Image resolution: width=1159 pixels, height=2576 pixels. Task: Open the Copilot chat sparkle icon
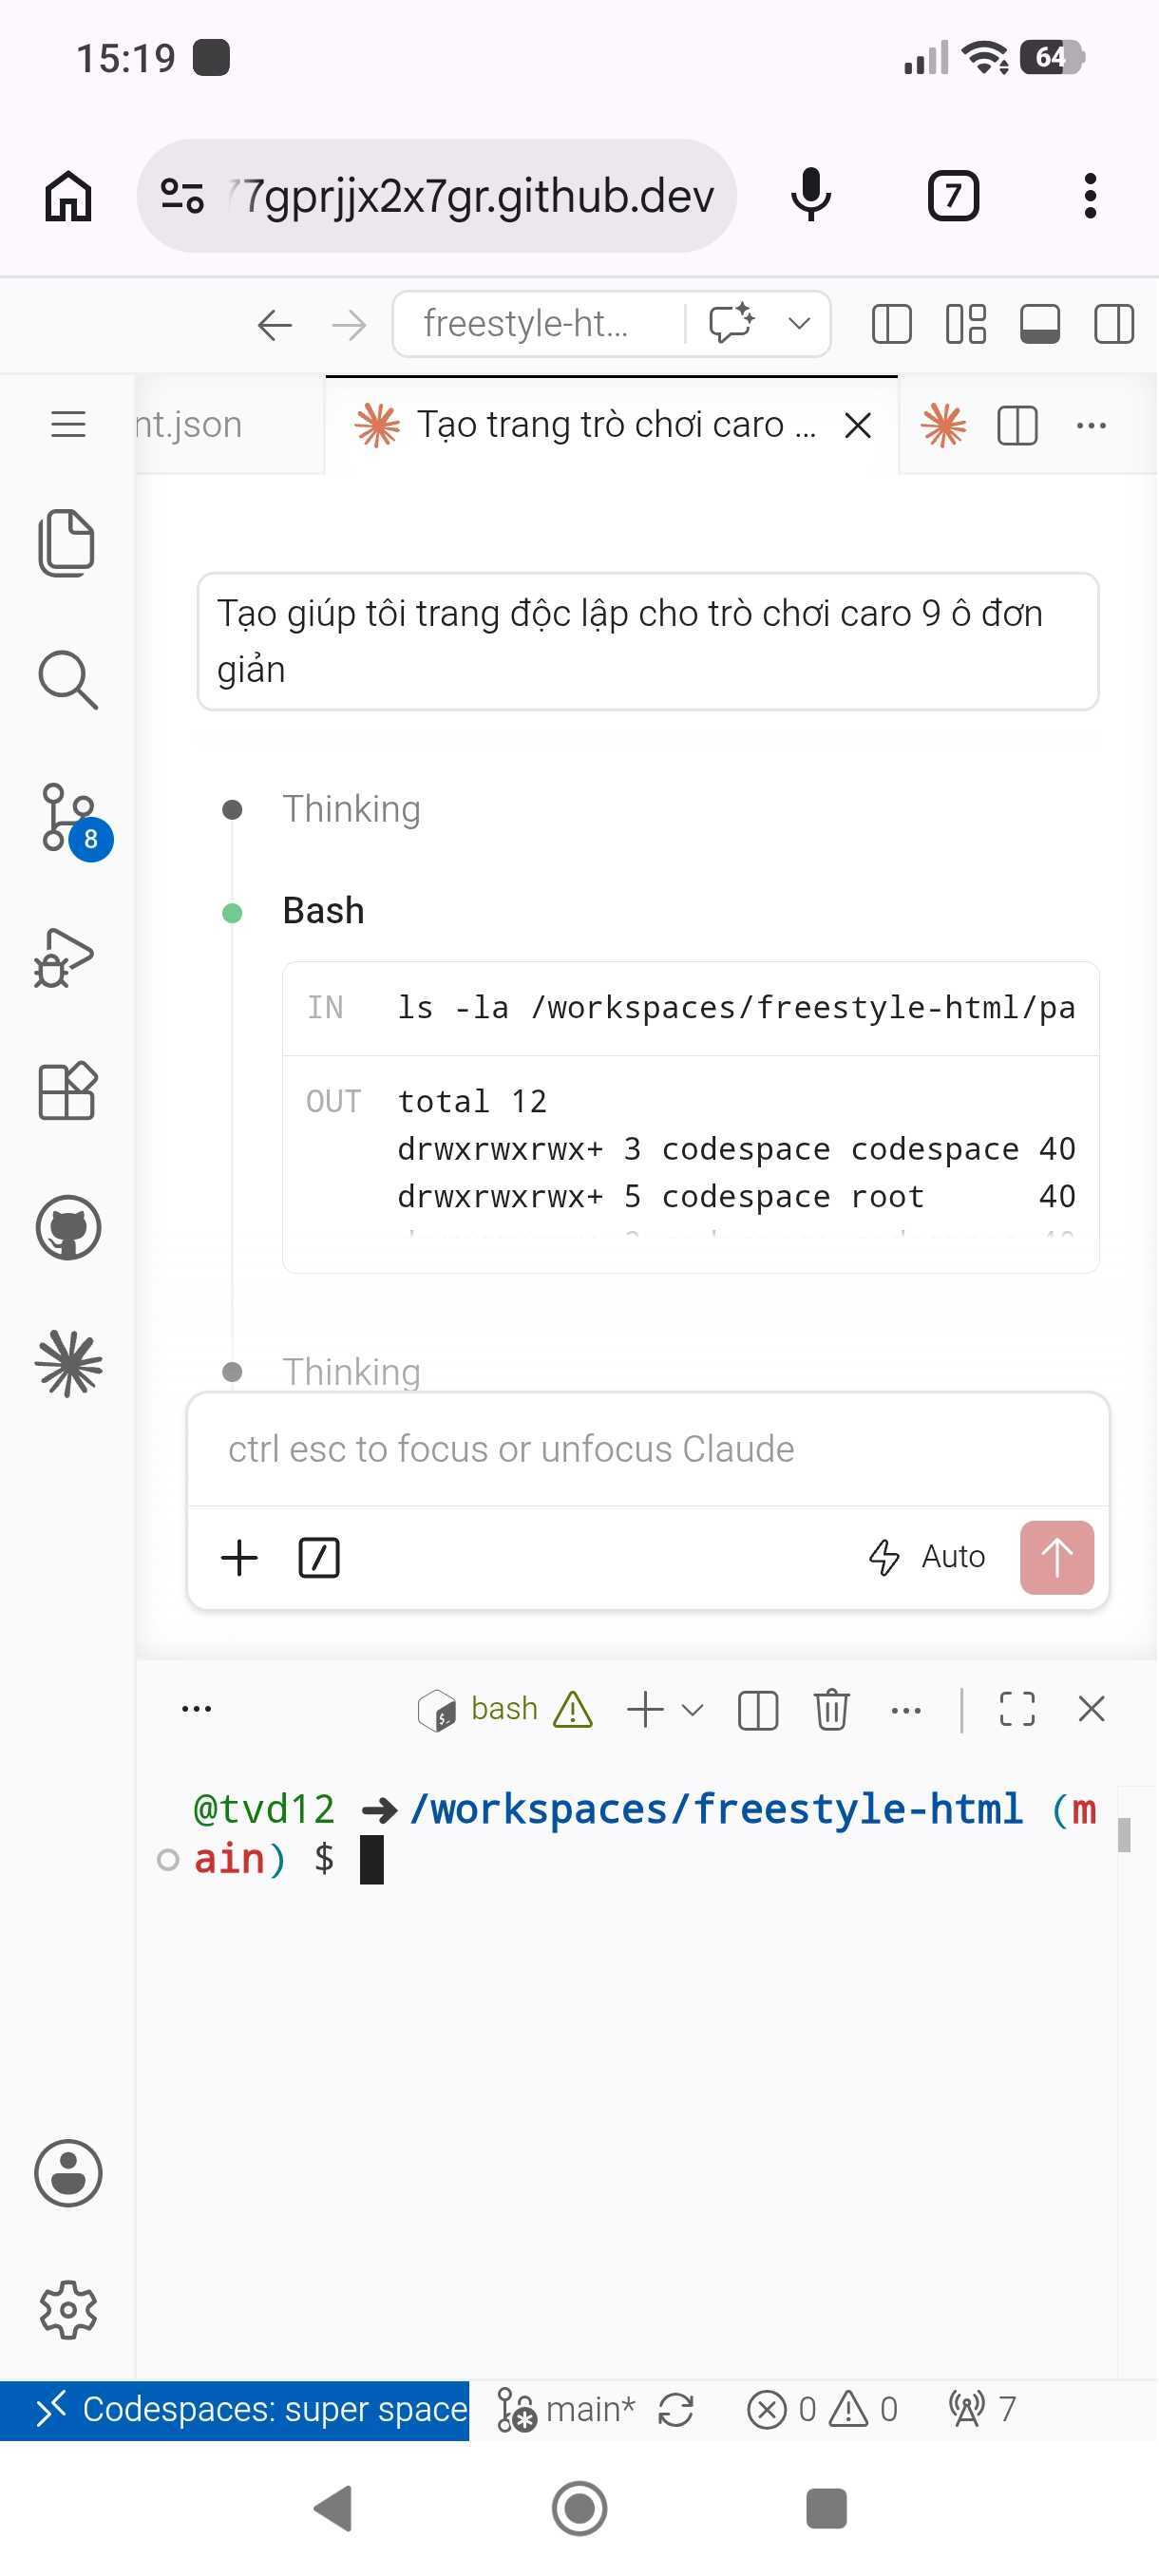pyautogui.click(x=731, y=324)
